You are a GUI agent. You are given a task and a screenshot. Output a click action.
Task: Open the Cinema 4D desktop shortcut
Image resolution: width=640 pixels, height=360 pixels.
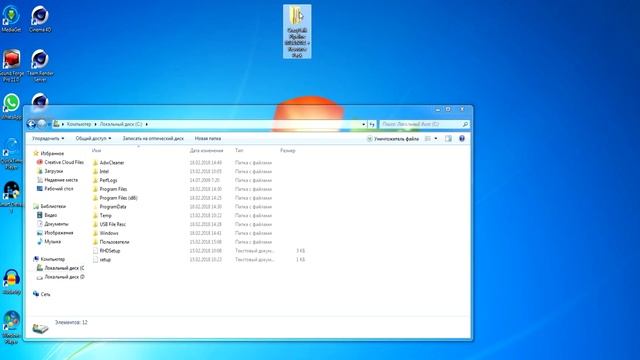click(40, 19)
